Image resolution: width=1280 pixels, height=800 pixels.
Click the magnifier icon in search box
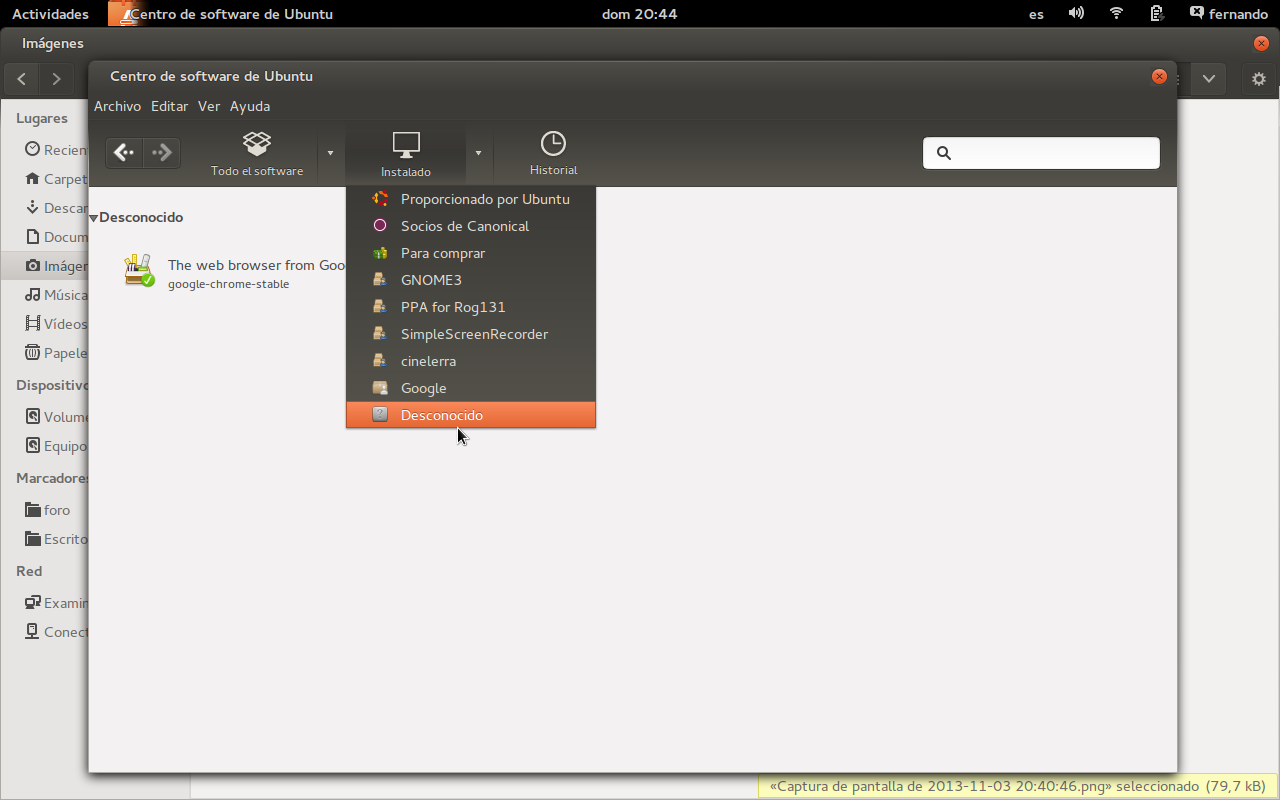(x=943, y=153)
